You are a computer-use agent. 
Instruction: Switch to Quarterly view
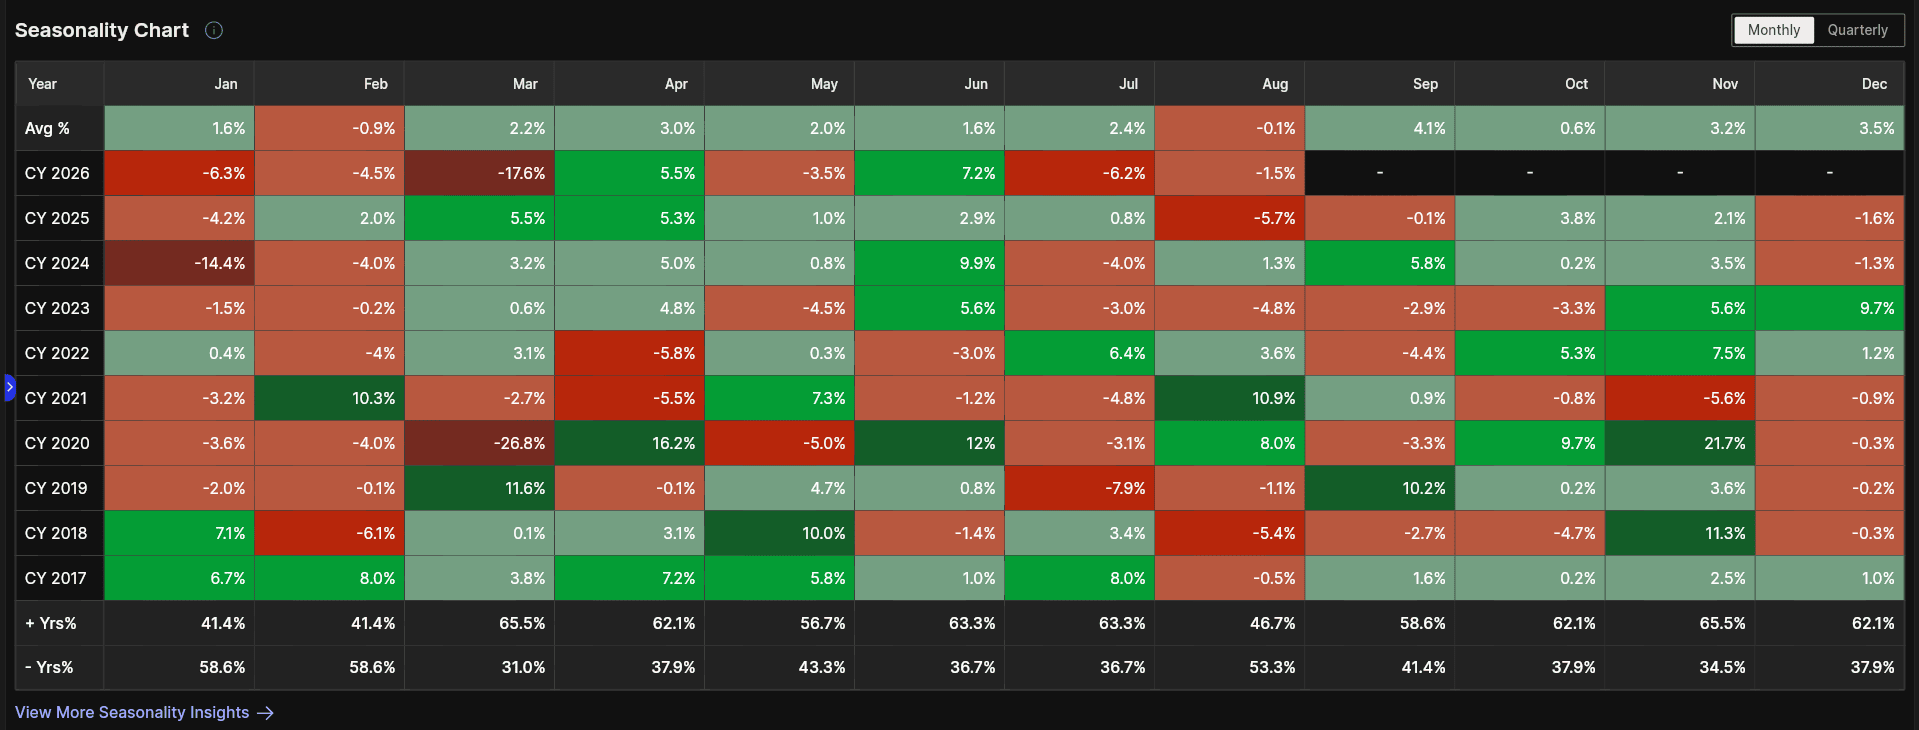click(1857, 30)
